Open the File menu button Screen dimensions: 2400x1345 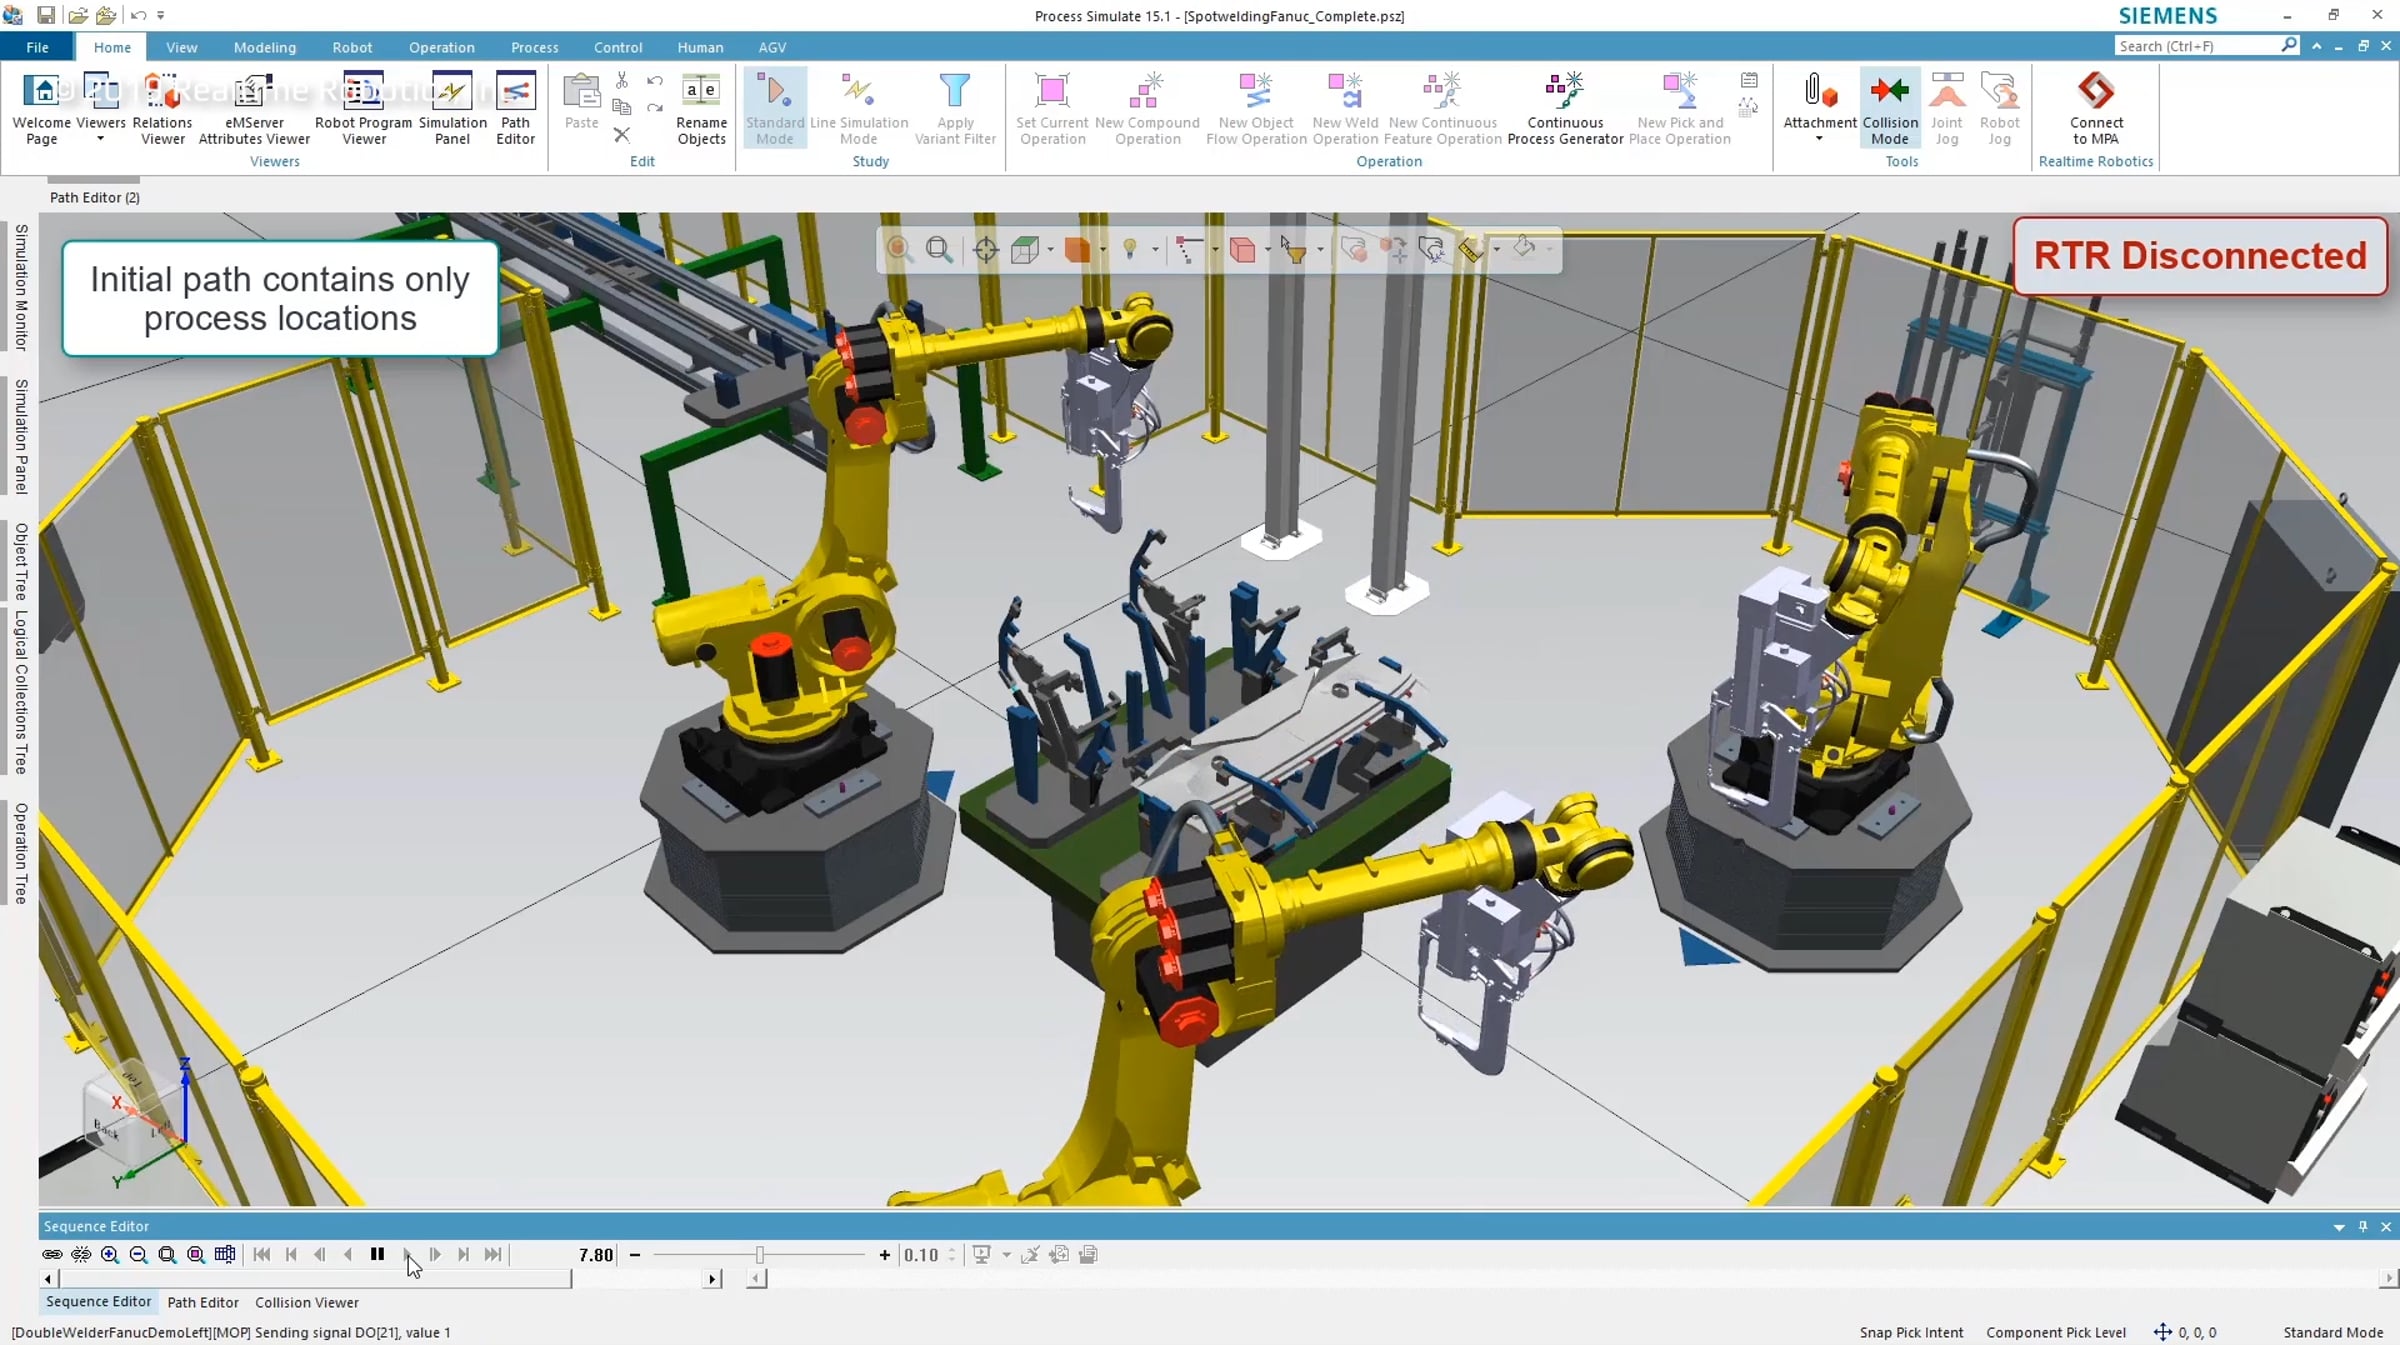(x=37, y=47)
